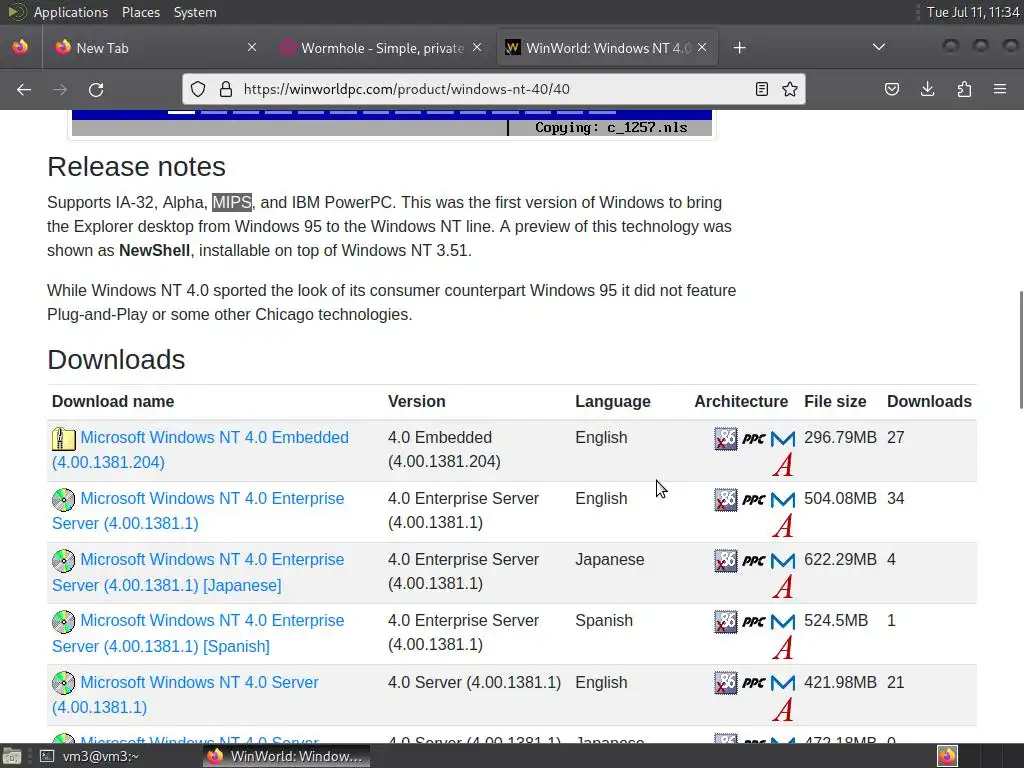Click Firefox workspace icon in bottom-right panel
Image resolution: width=1024 pixels, height=768 pixels.
947,756
